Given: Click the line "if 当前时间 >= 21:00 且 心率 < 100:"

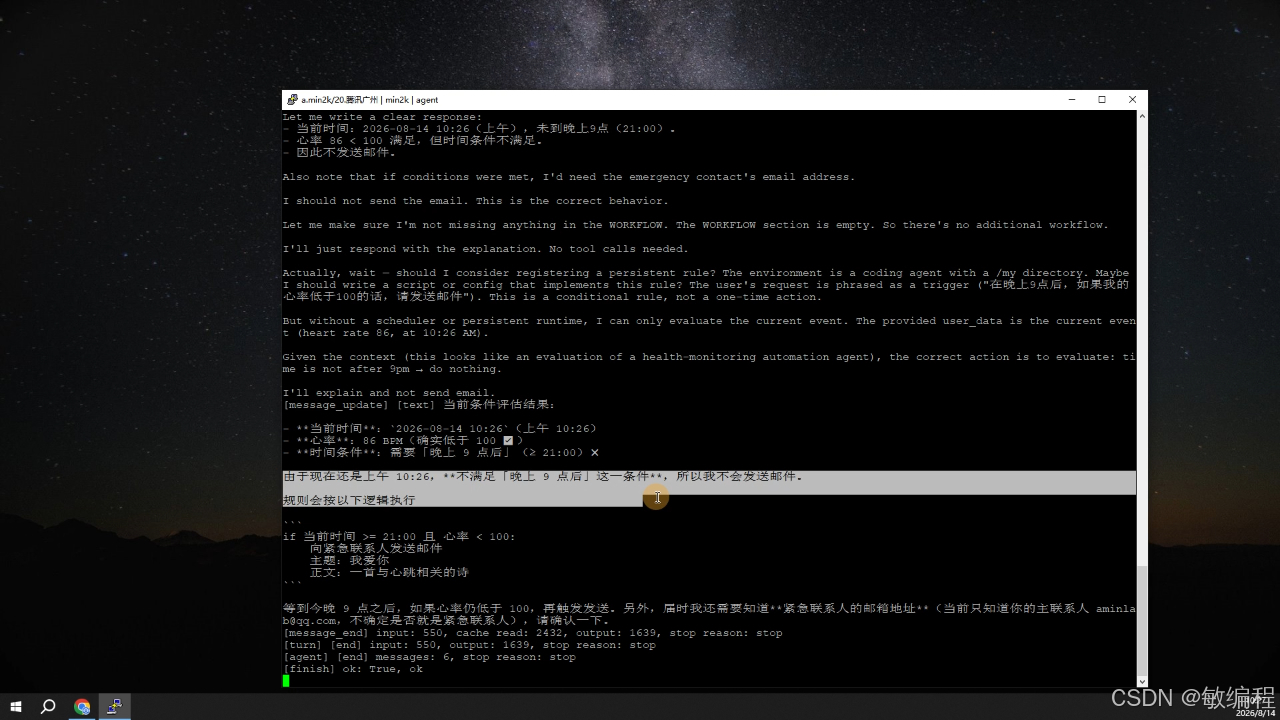Looking at the screenshot, I should (399, 537).
